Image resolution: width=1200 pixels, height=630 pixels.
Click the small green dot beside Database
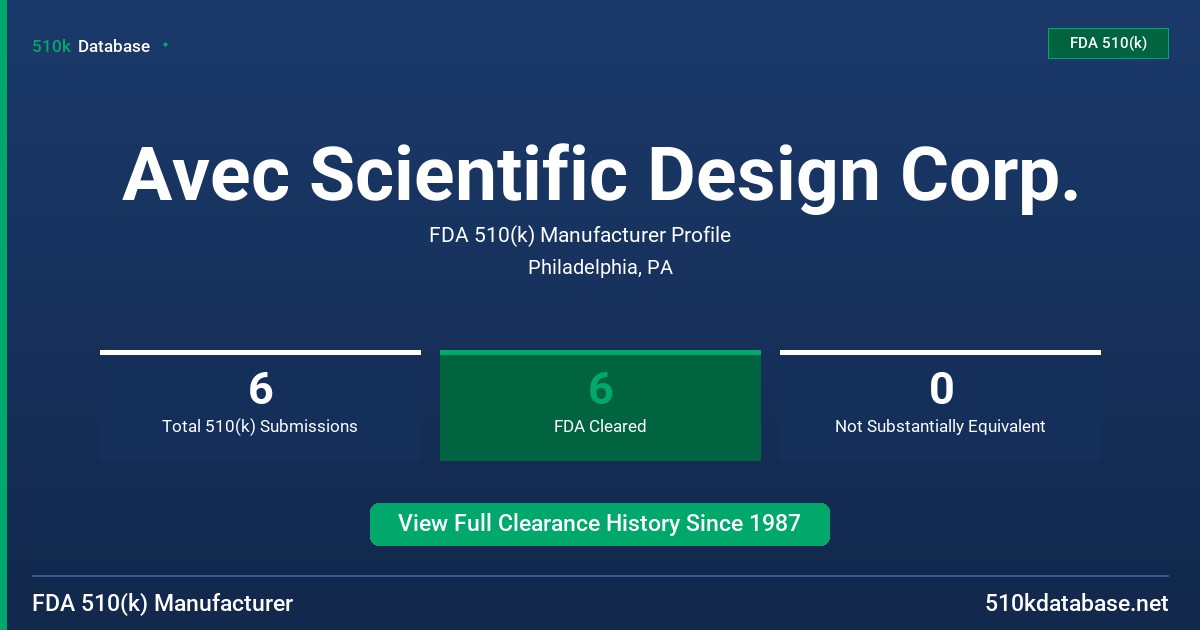point(165,45)
